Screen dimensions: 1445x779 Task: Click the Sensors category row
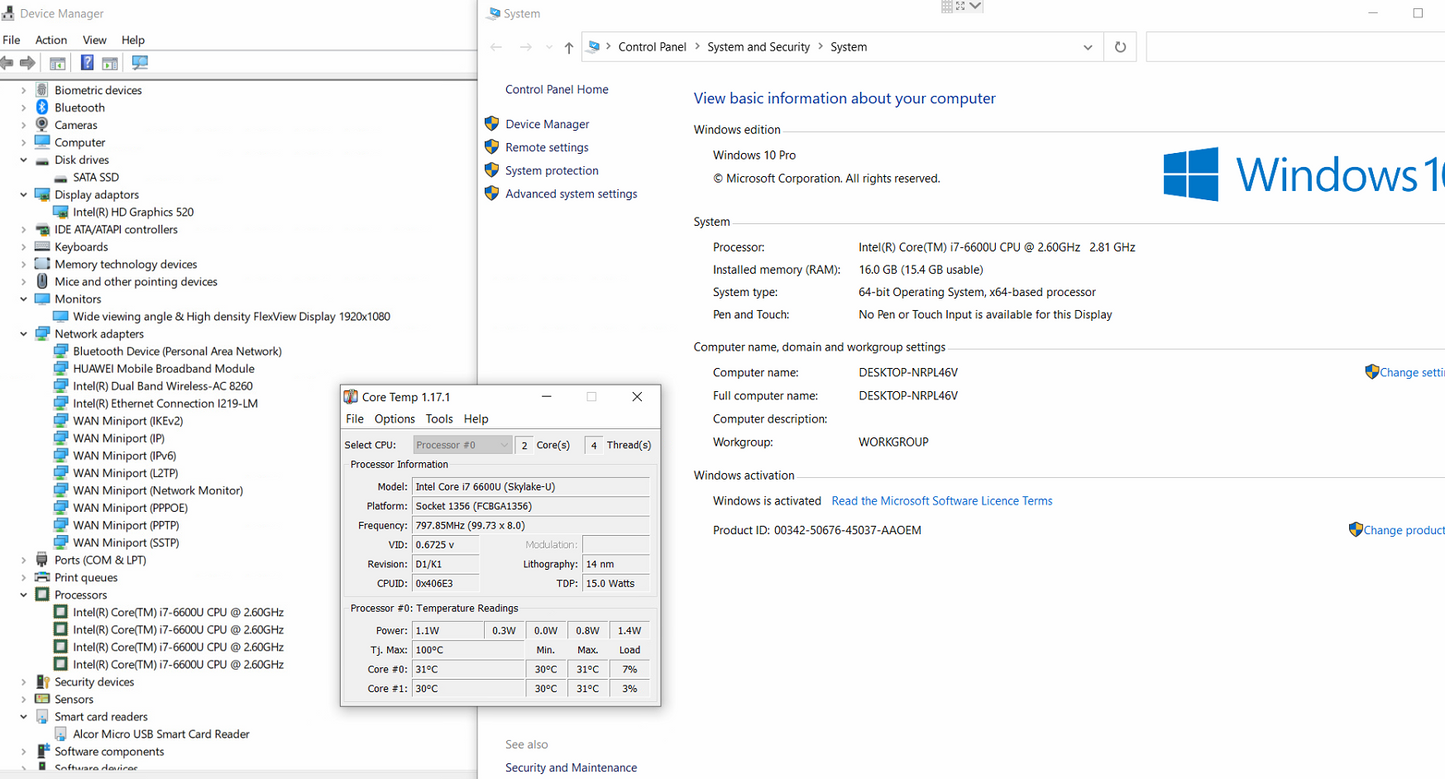coord(74,699)
